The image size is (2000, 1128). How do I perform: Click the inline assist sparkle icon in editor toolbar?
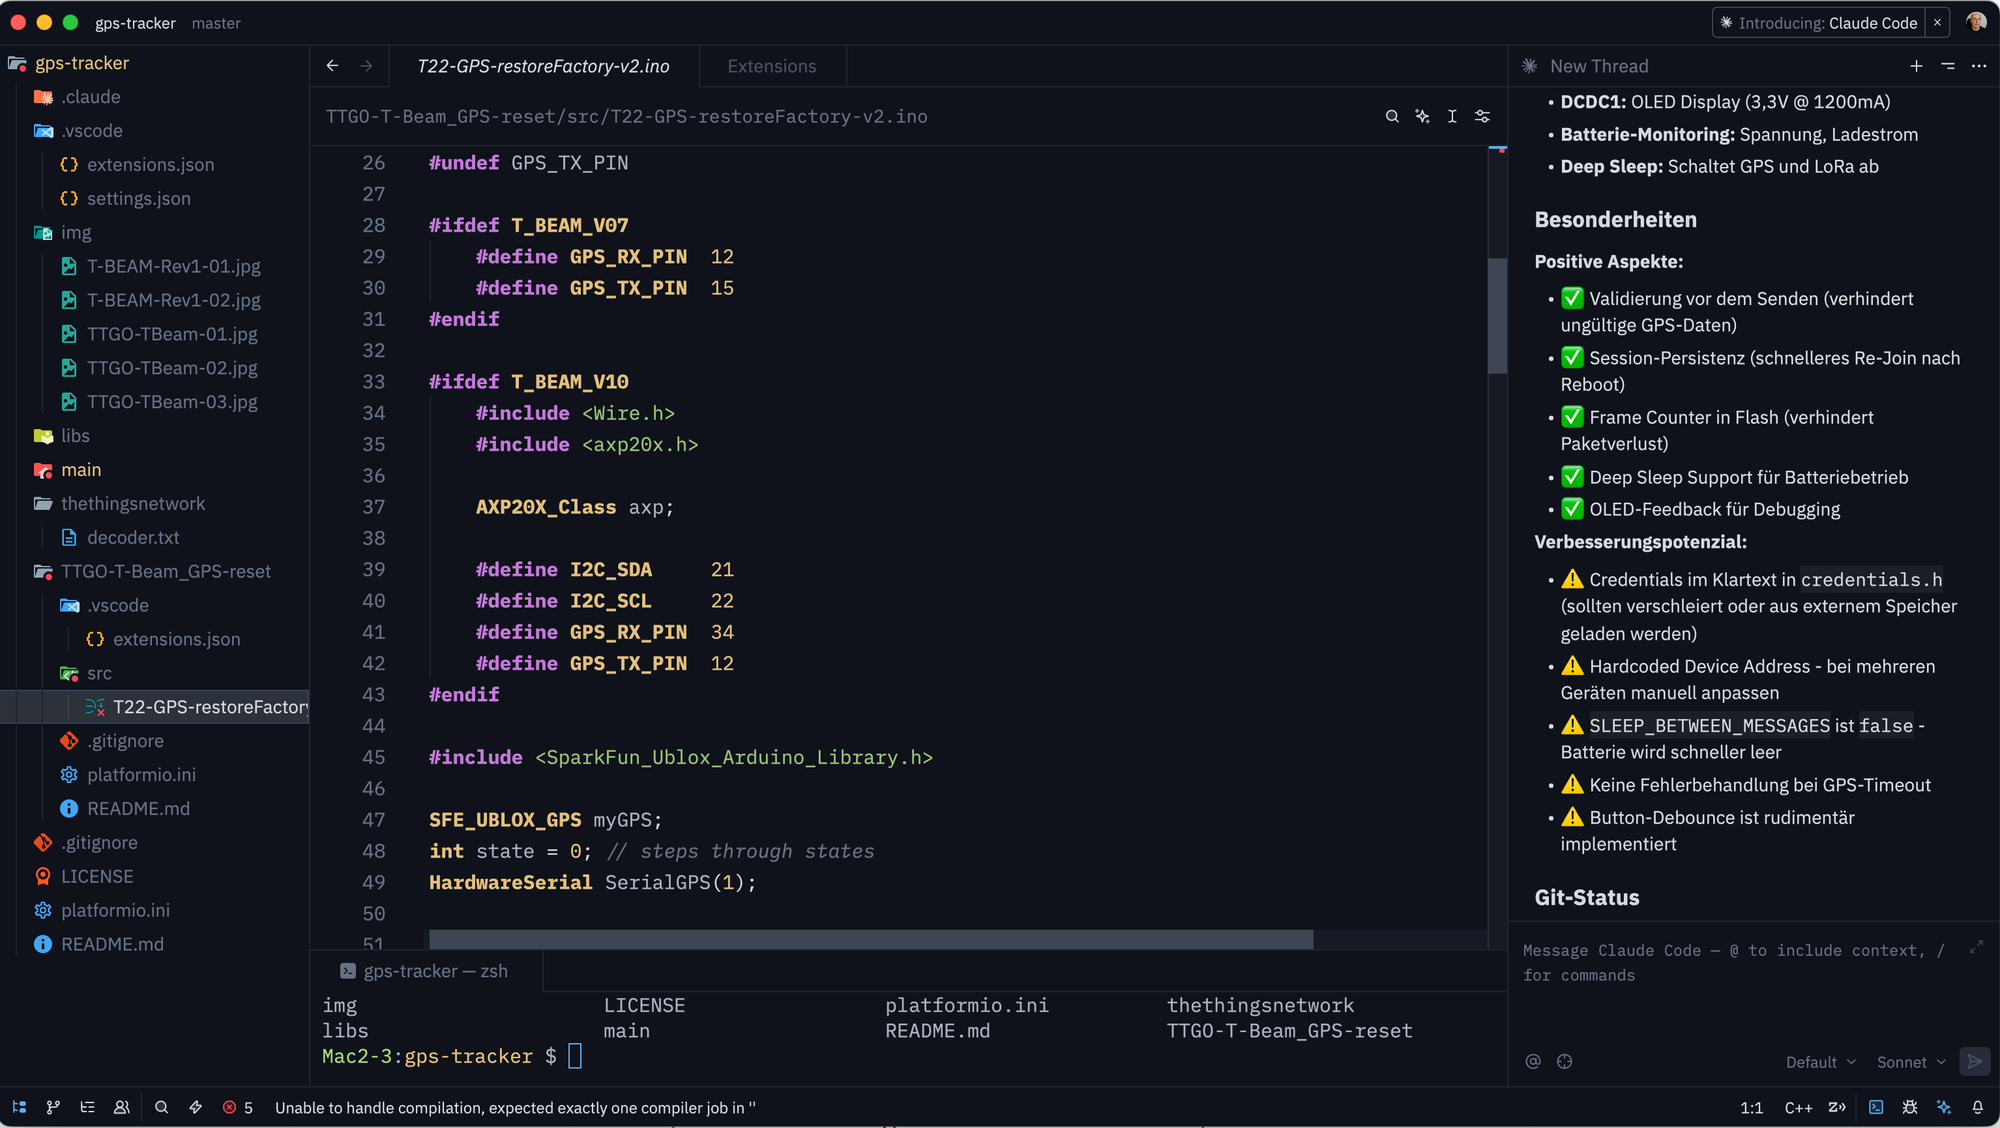tap(1422, 116)
